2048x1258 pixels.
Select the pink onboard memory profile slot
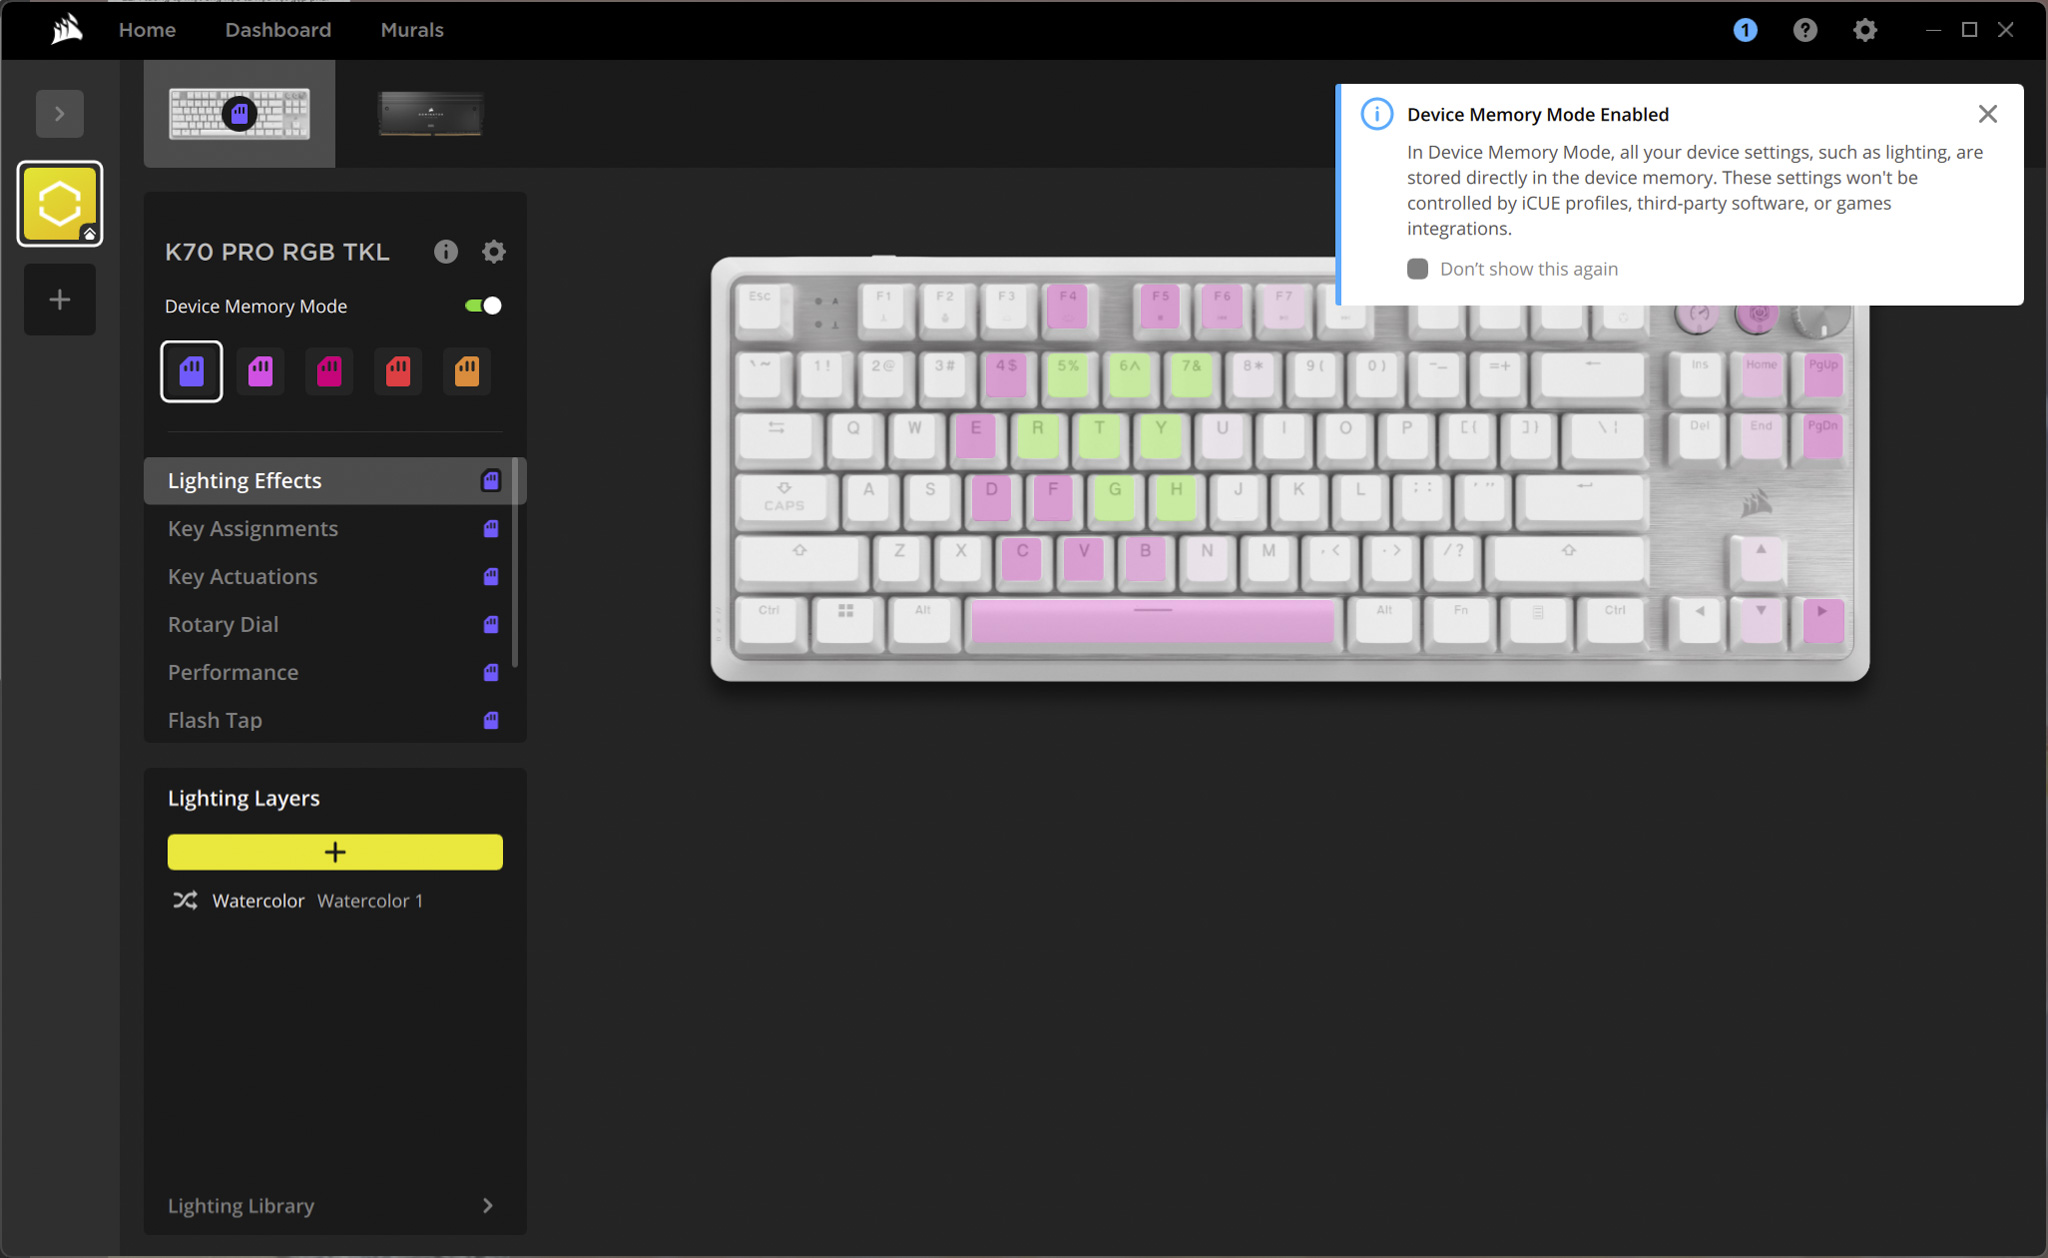click(x=329, y=371)
